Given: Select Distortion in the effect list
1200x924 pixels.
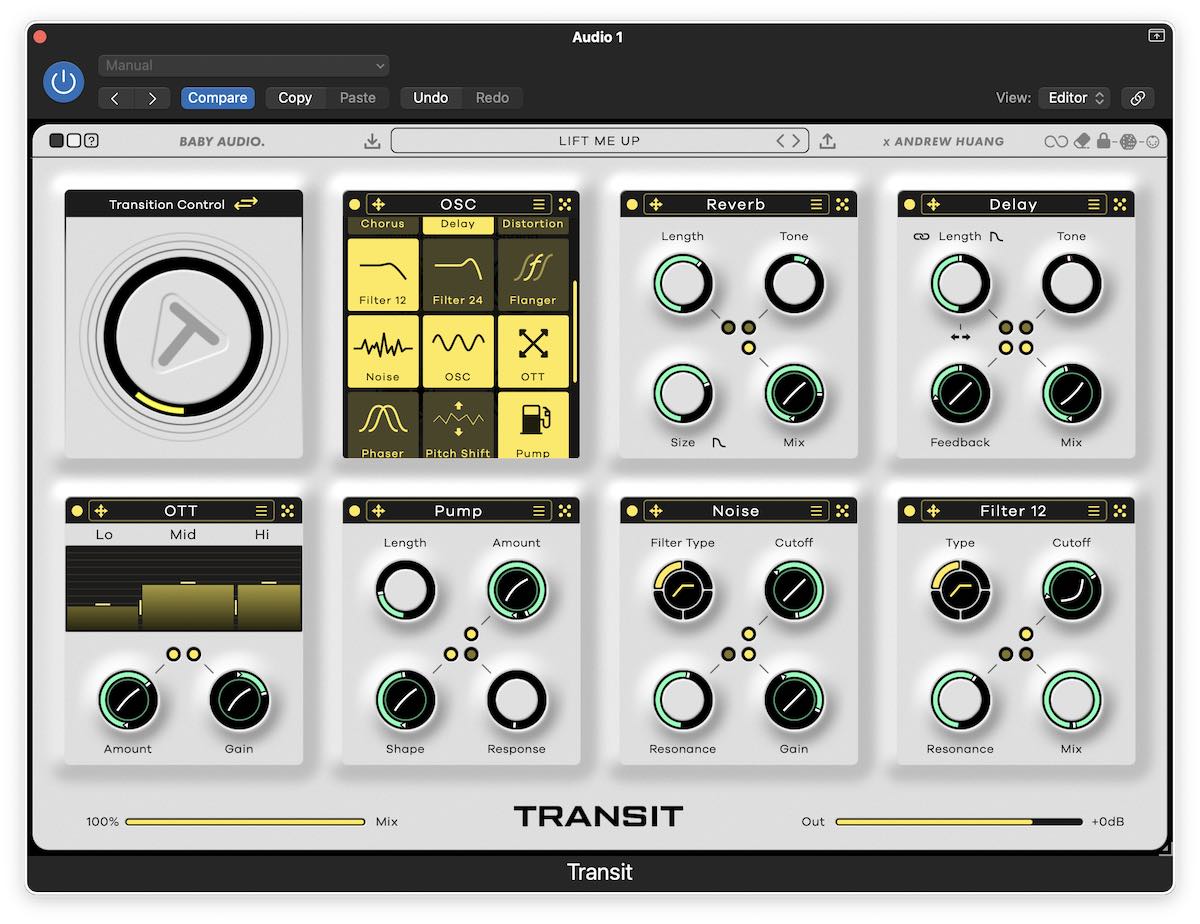Looking at the screenshot, I should click(533, 225).
